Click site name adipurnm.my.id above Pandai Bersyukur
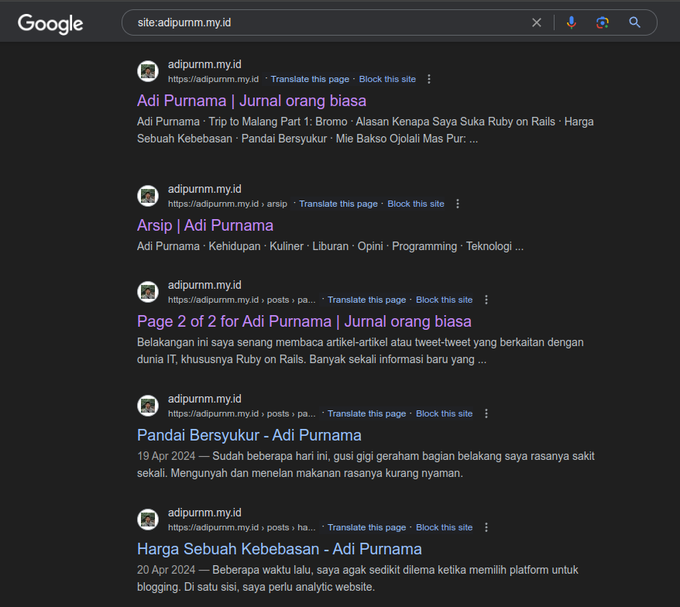Image resolution: width=680 pixels, height=607 pixels. click(x=205, y=399)
